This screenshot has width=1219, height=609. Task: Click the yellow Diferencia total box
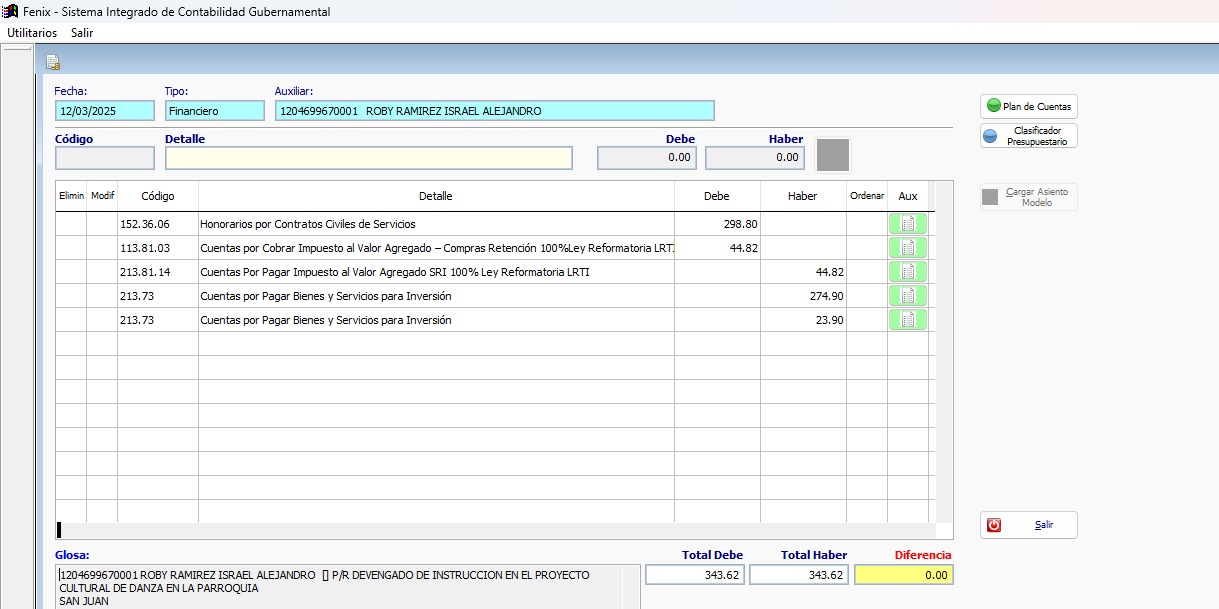(x=904, y=575)
